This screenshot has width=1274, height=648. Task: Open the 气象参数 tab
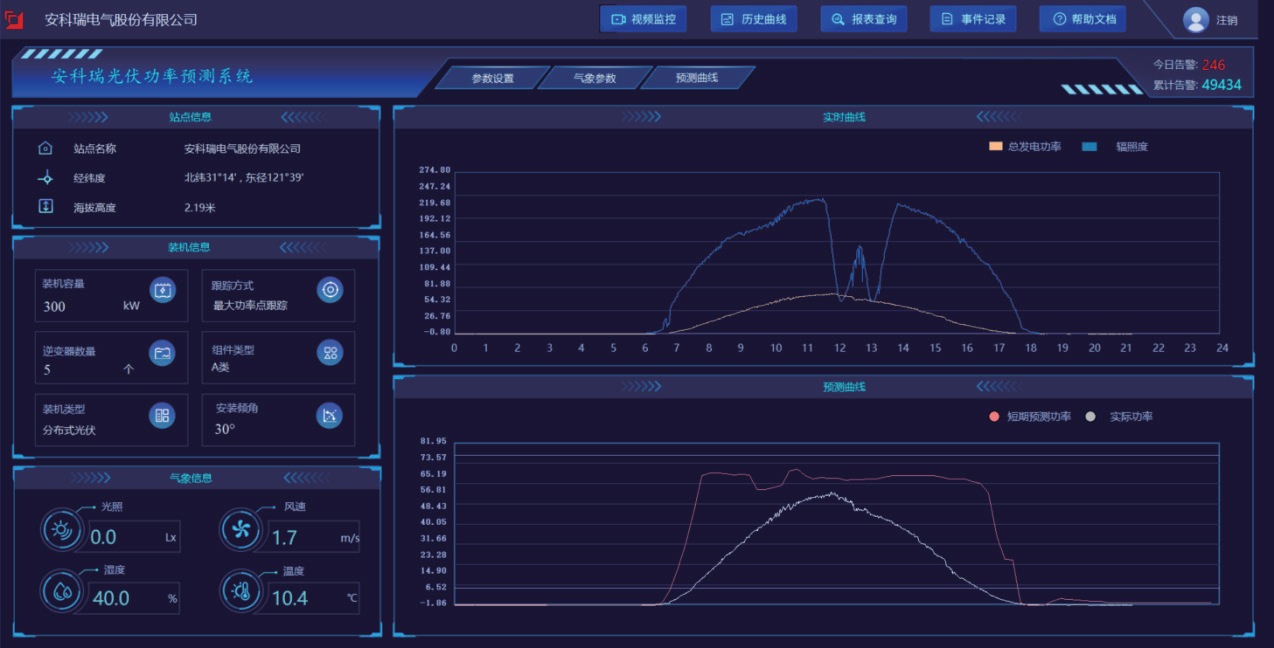(594, 78)
